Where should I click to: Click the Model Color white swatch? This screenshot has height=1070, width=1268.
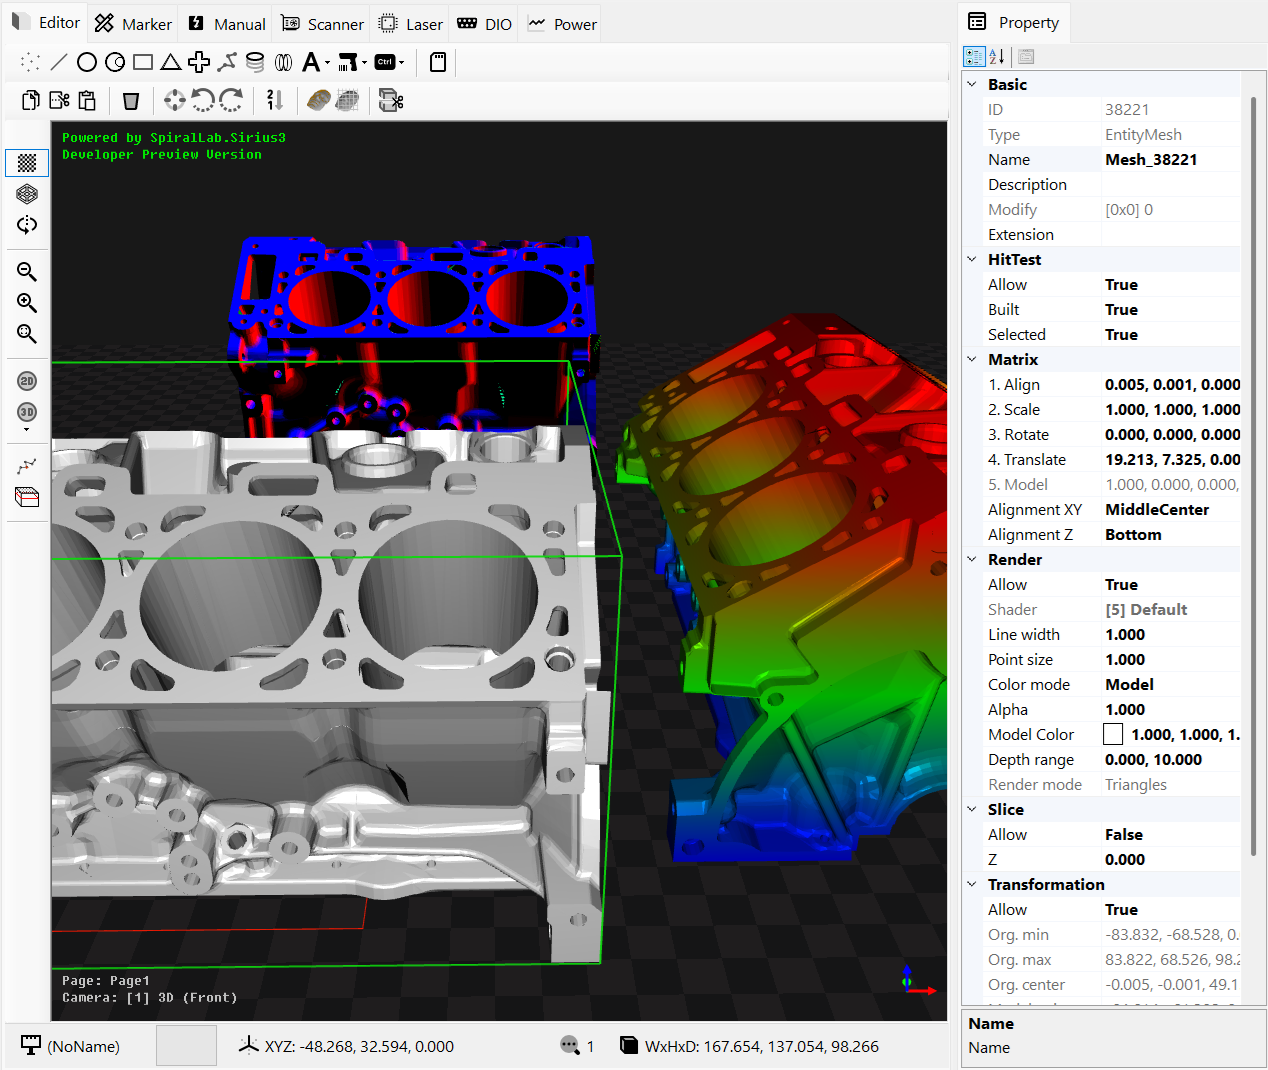1113,735
